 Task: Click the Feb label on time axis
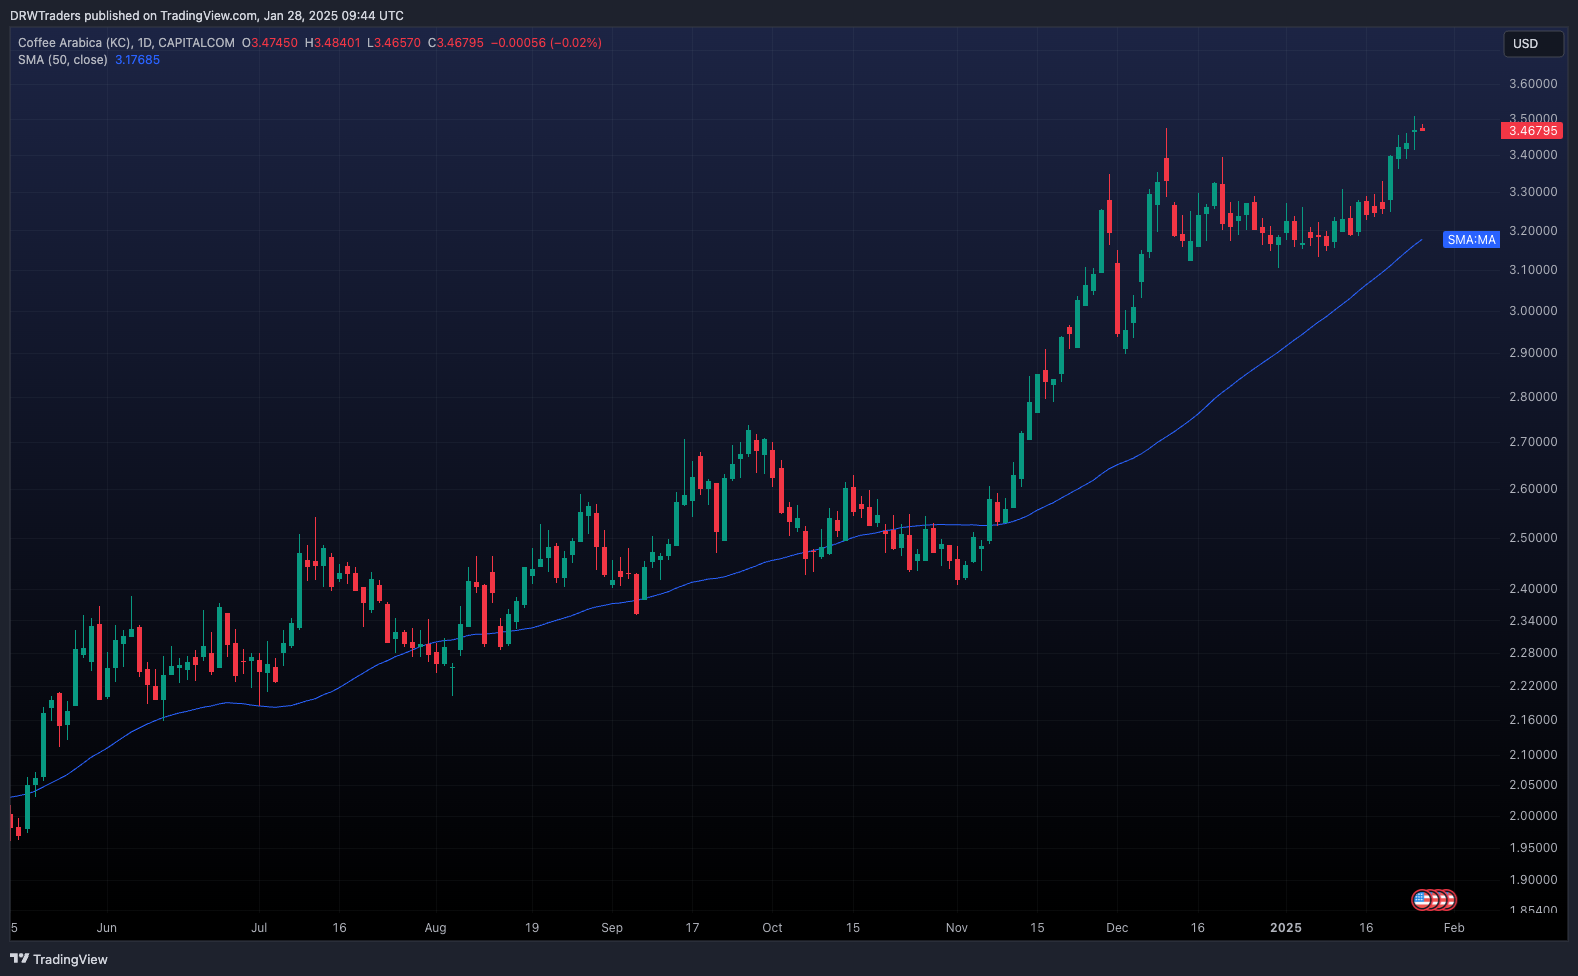(1454, 928)
